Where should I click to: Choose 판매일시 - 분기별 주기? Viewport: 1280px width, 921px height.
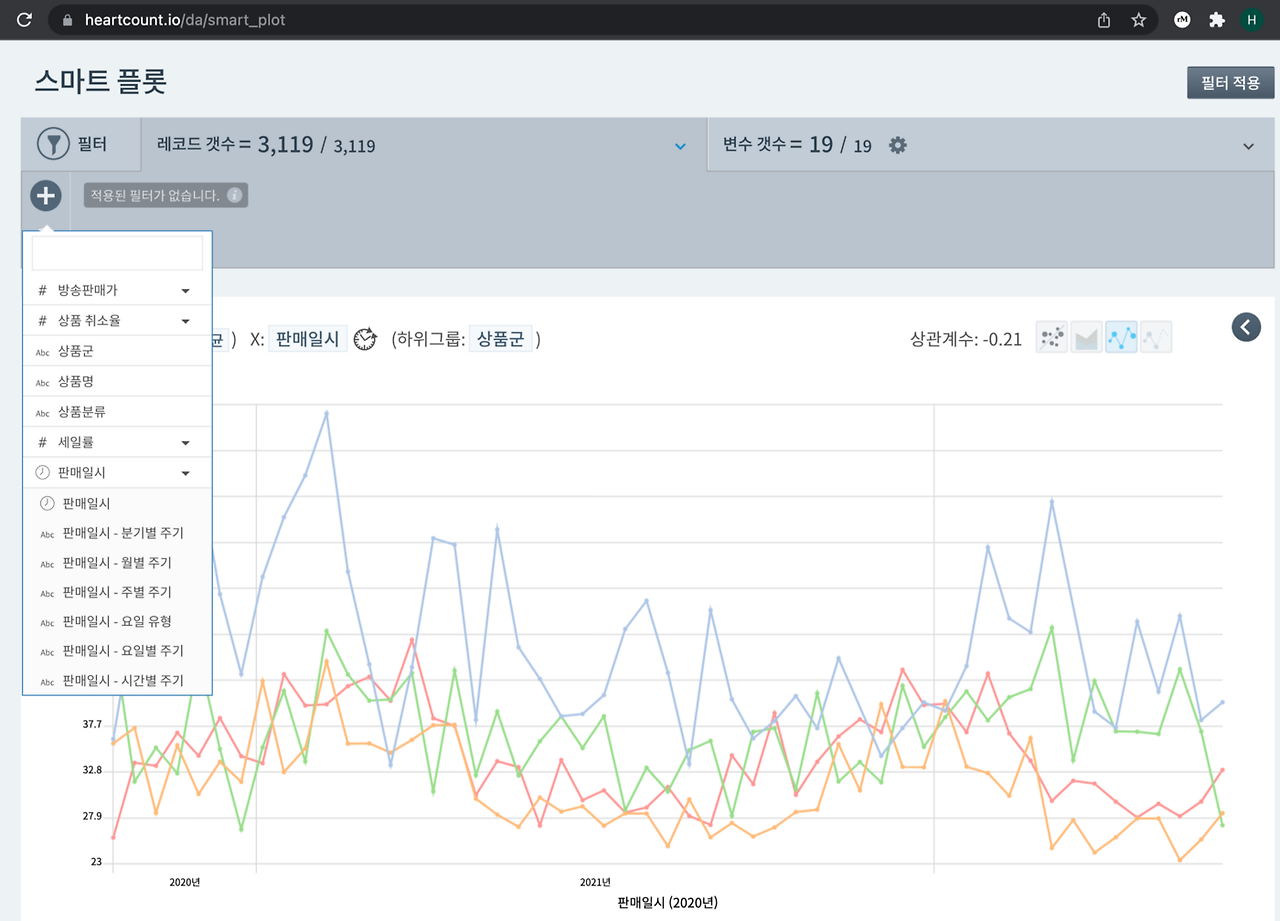point(117,533)
